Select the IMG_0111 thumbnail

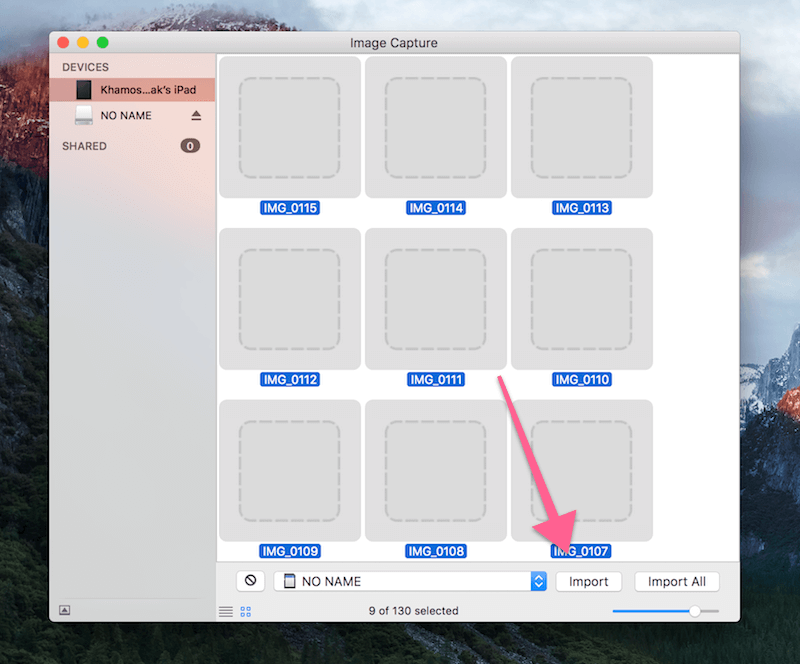click(436, 299)
